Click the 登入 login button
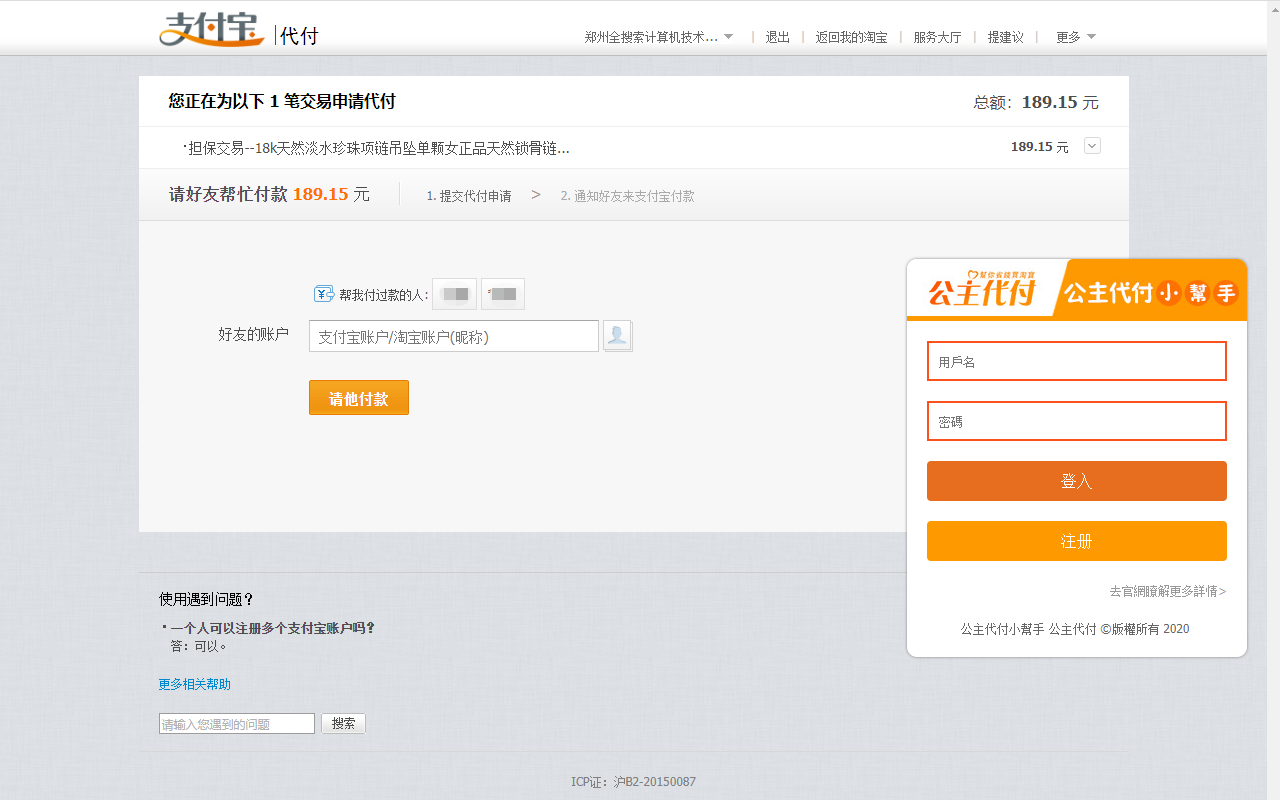This screenshot has height=800, width=1280. click(x=1077, y=481)
